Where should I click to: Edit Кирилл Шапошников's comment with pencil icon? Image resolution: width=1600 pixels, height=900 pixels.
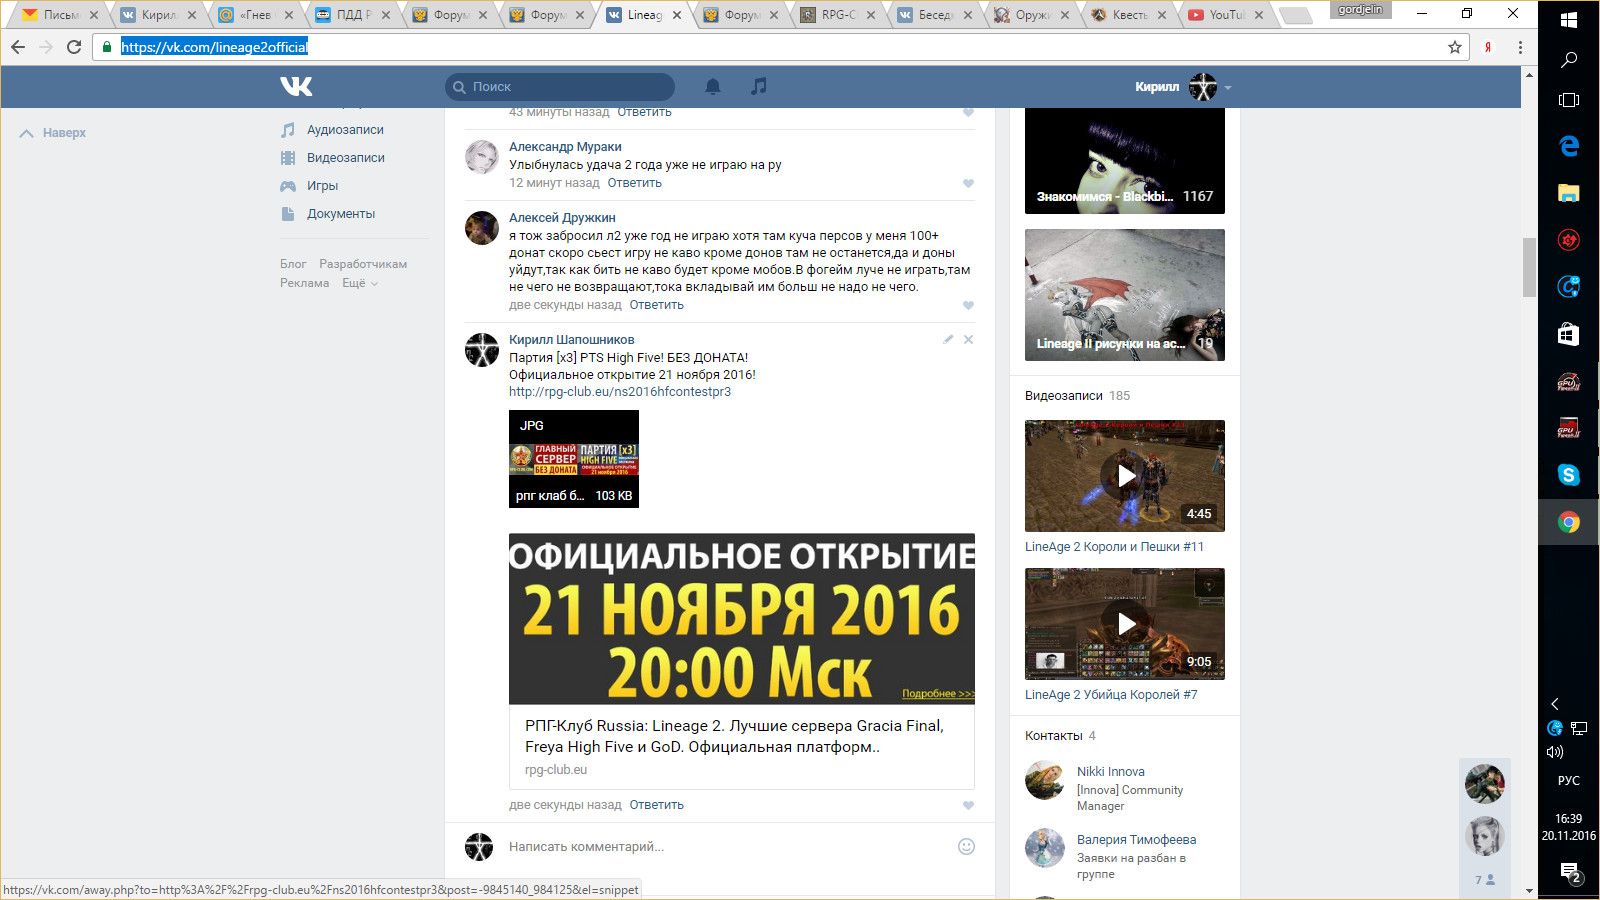pos(948,339)
